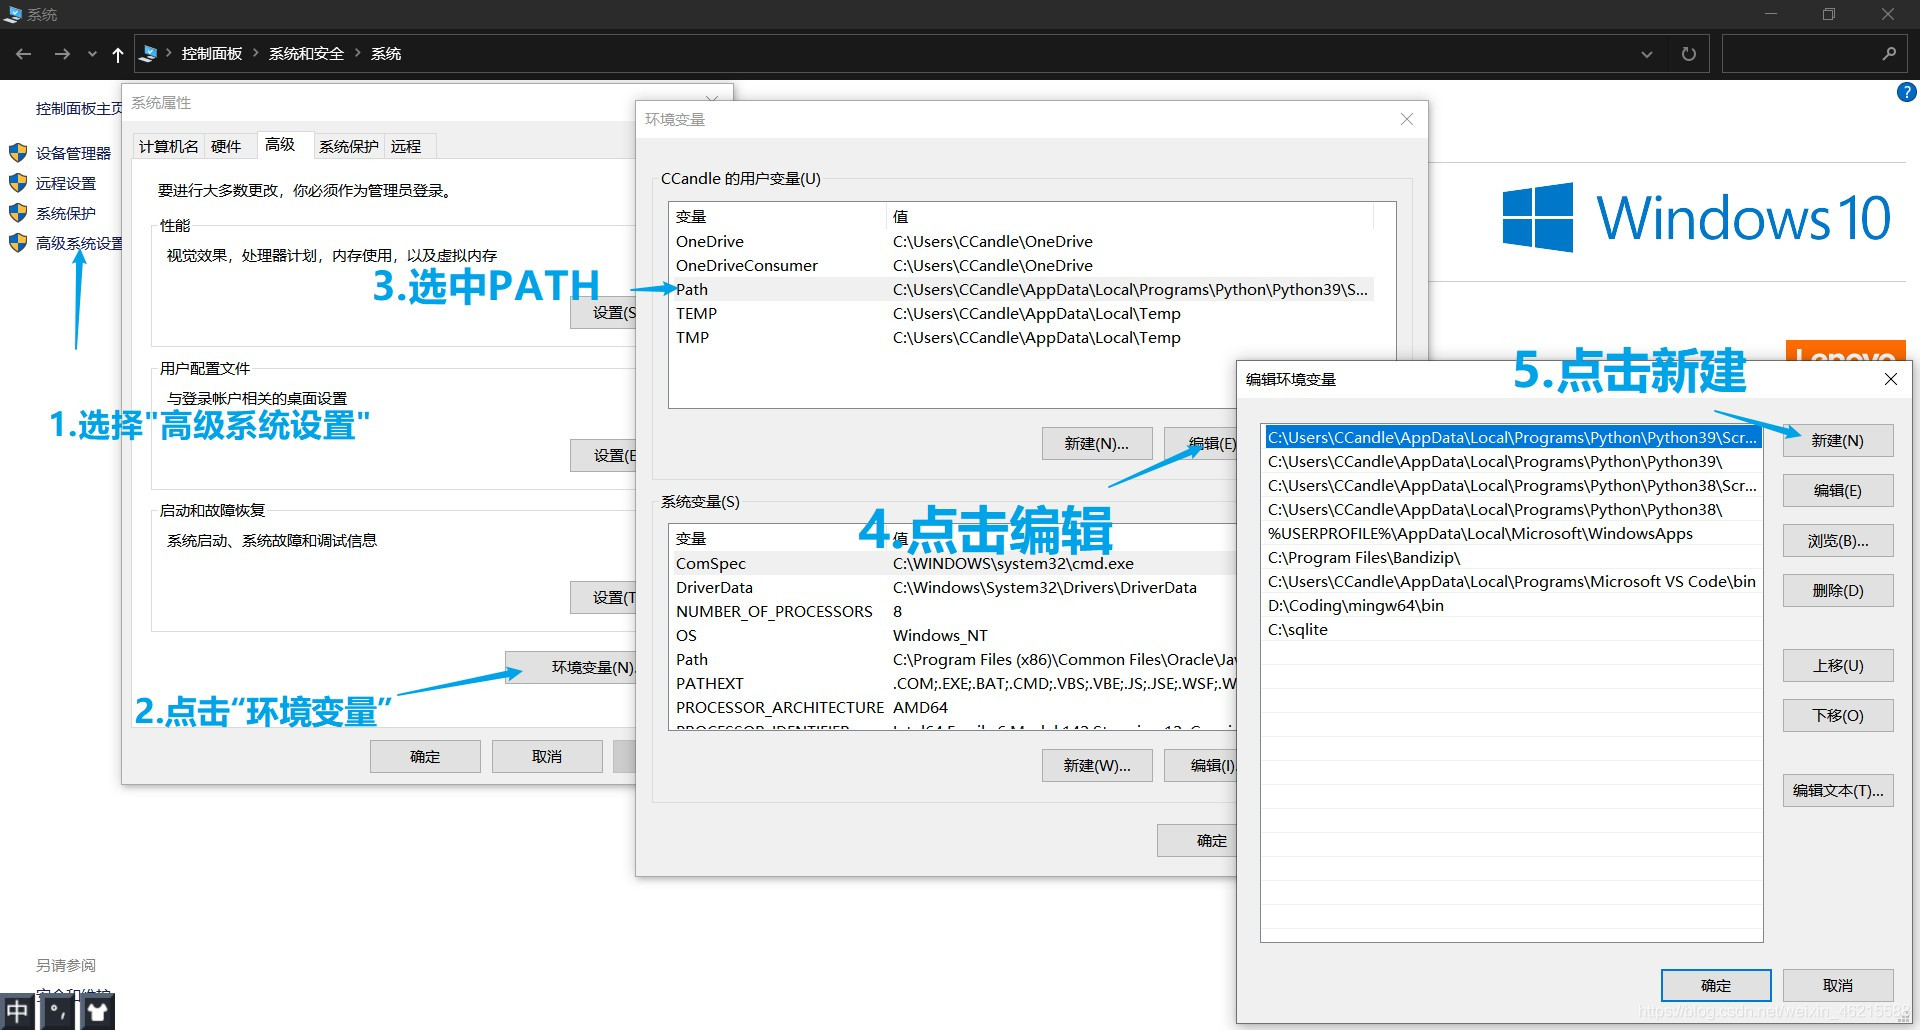This screenshot has width=1920, height=1030.
Task: Open 系统保护 from the sidebar
Action: [x=66, y=213]
